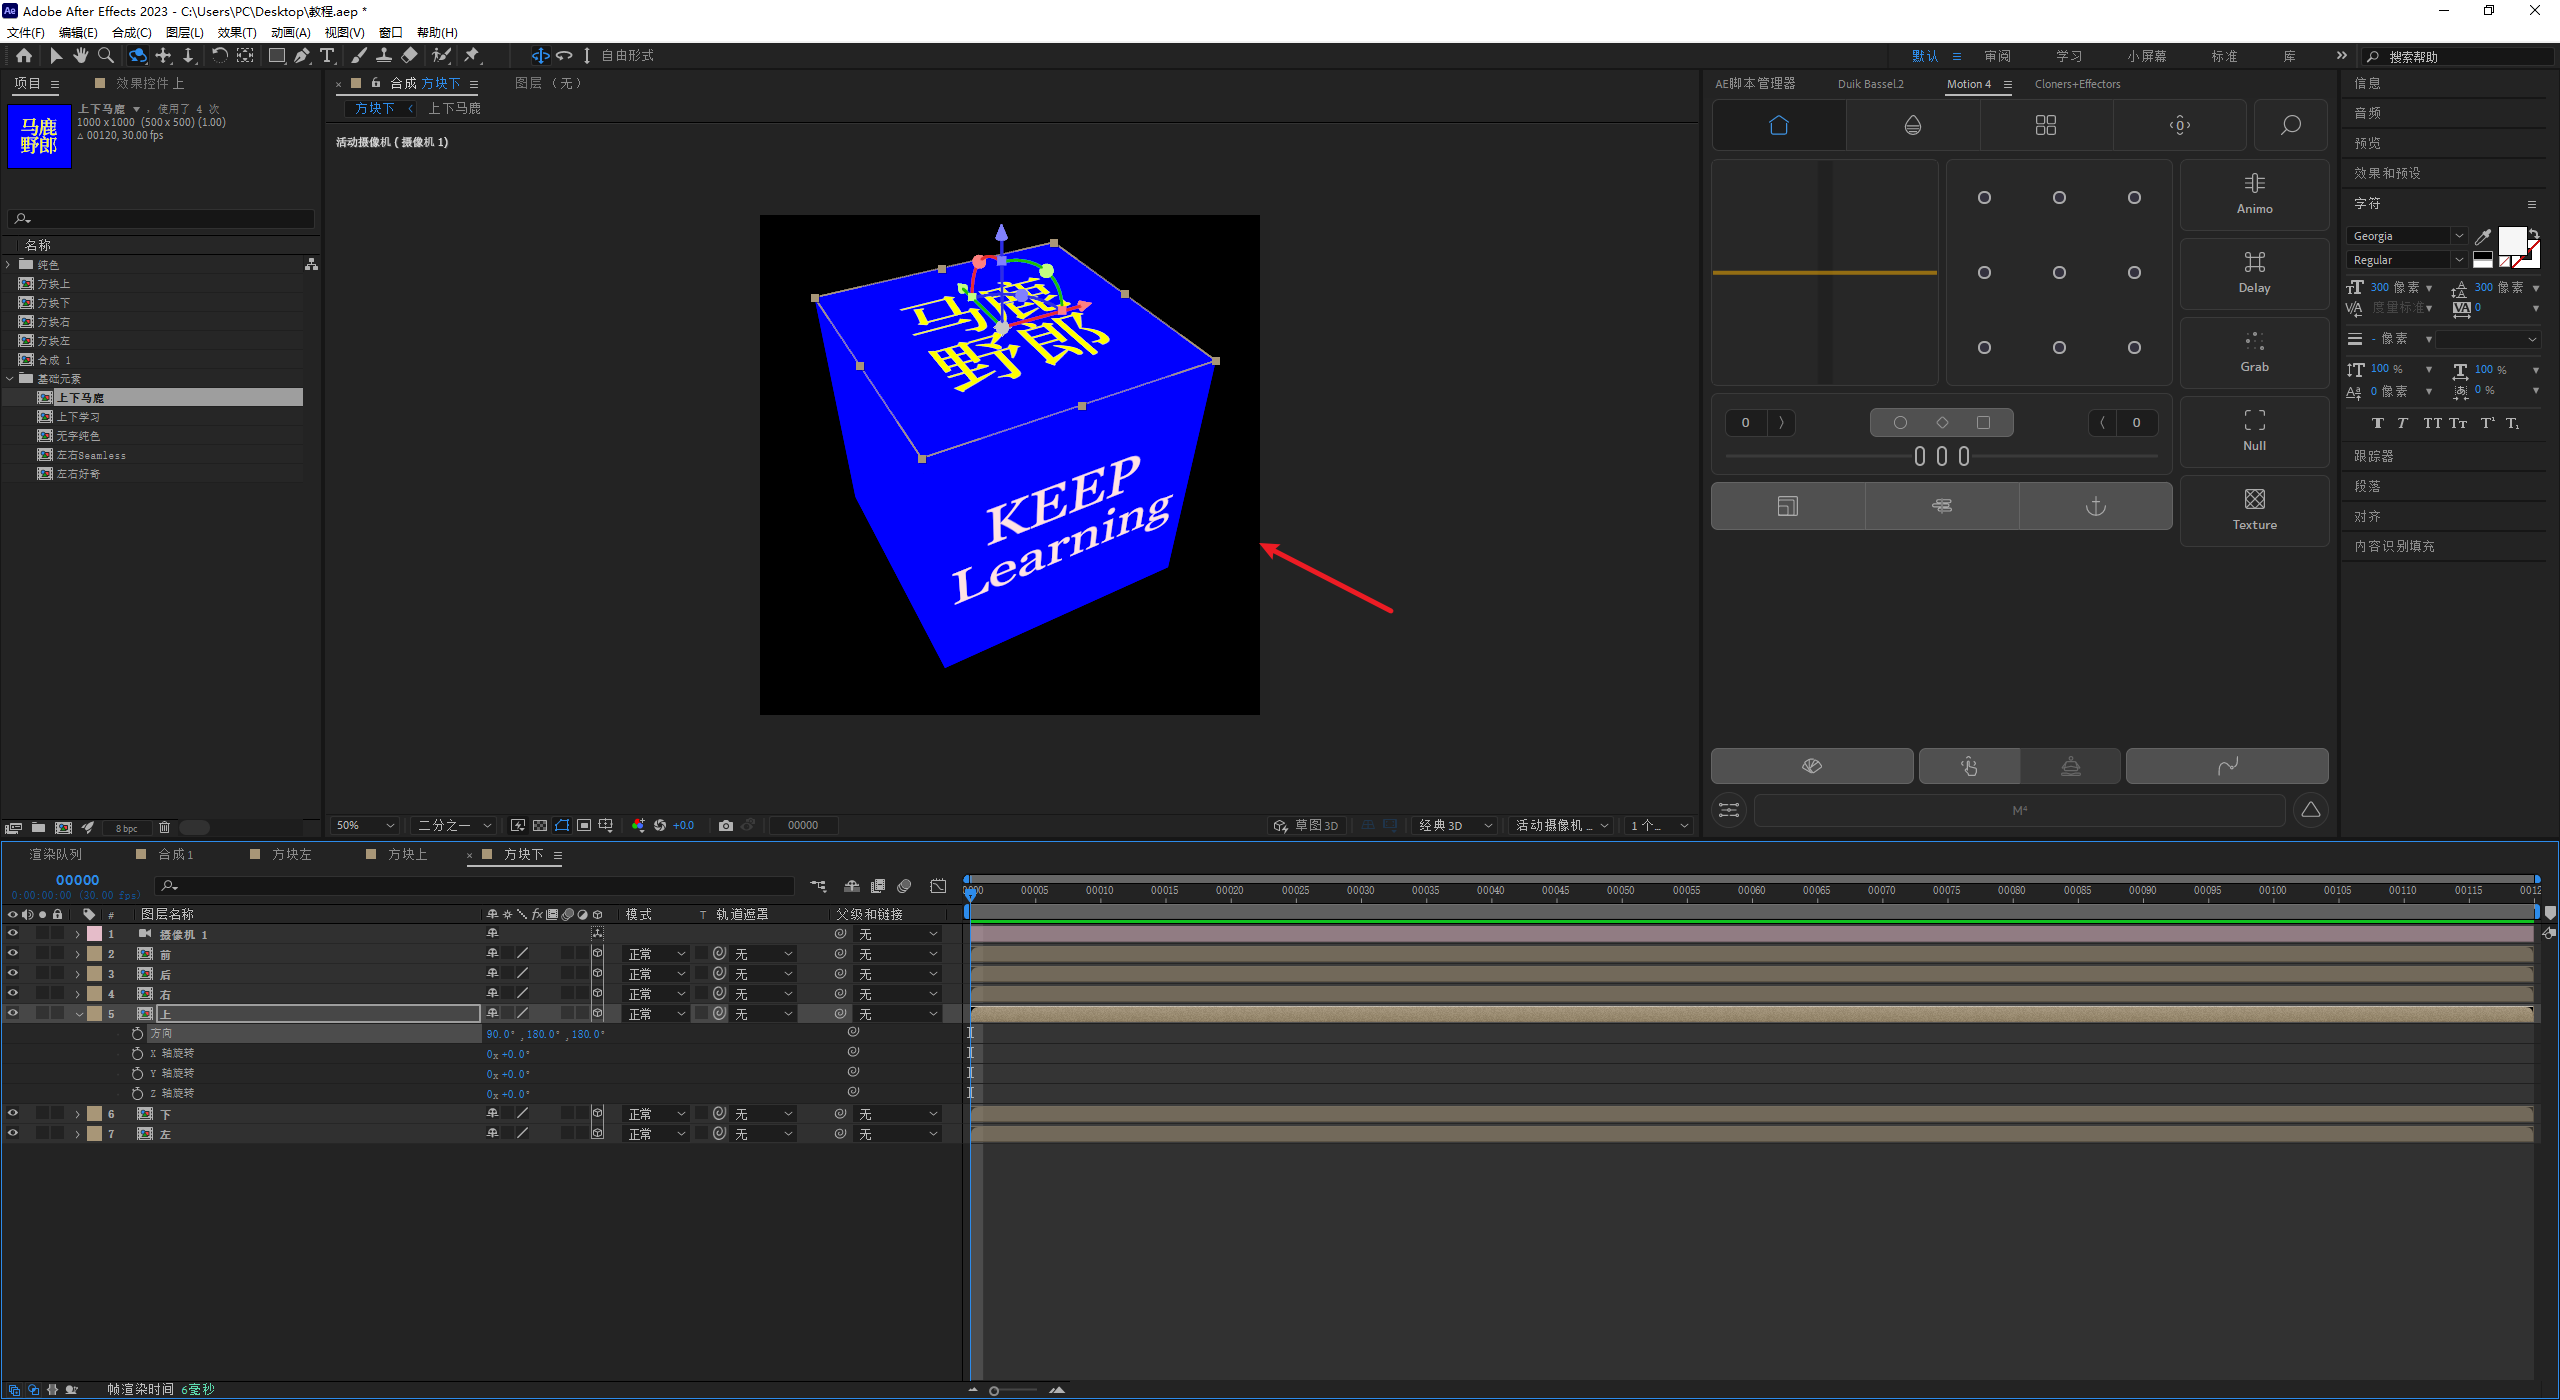Select 上下学习 in project panel

point(78,417)
